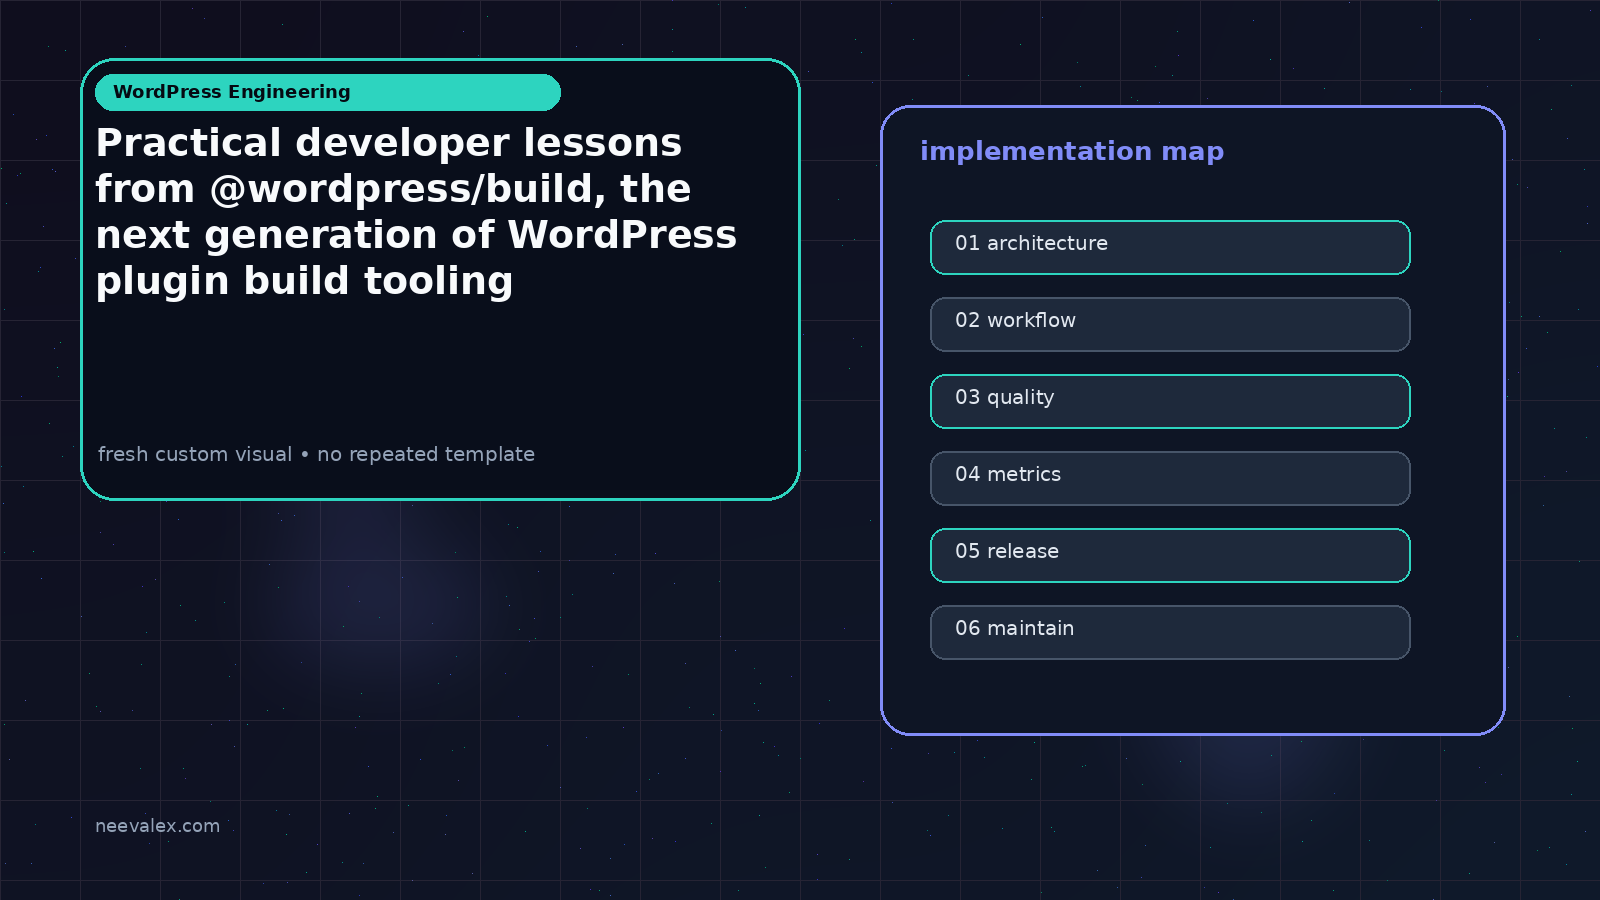
Task: Click the WordPress Engineering badge
Action: 328,92
